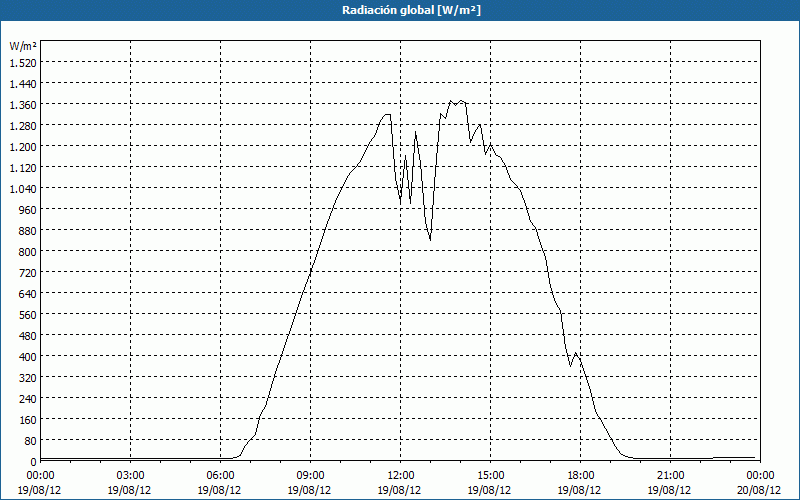800x500 pixels.
Task: Pick the x-axis time label "18:00"
Action: click(x=580, y=476)
